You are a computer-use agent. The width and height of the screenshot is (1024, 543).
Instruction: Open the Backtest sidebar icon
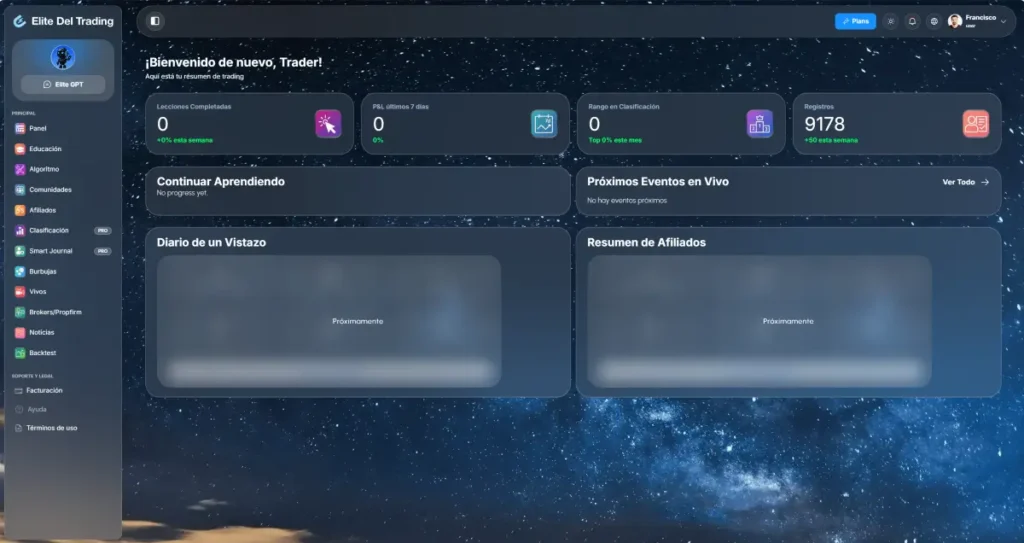[x=20, y=353]
